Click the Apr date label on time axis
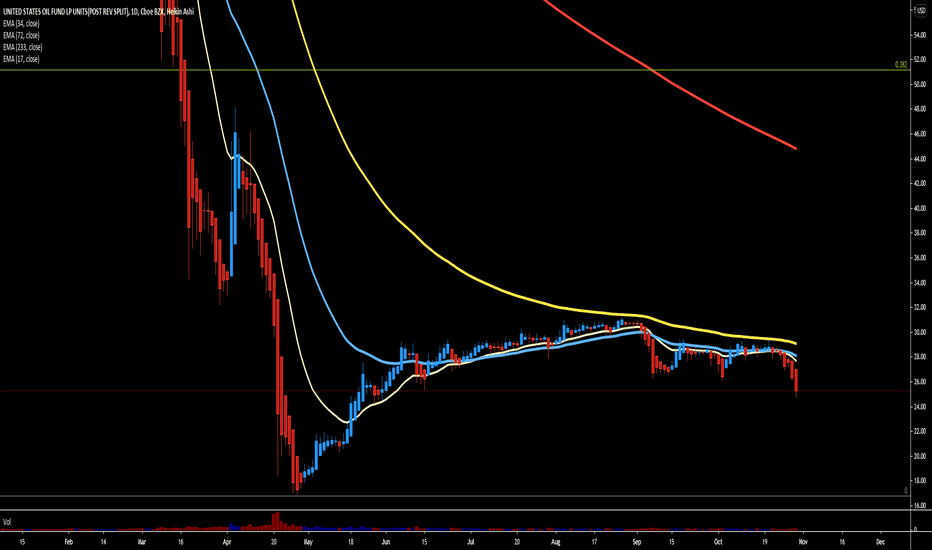Screen dimensions: 932x550 pyautogui.click(x=226, y=542)
